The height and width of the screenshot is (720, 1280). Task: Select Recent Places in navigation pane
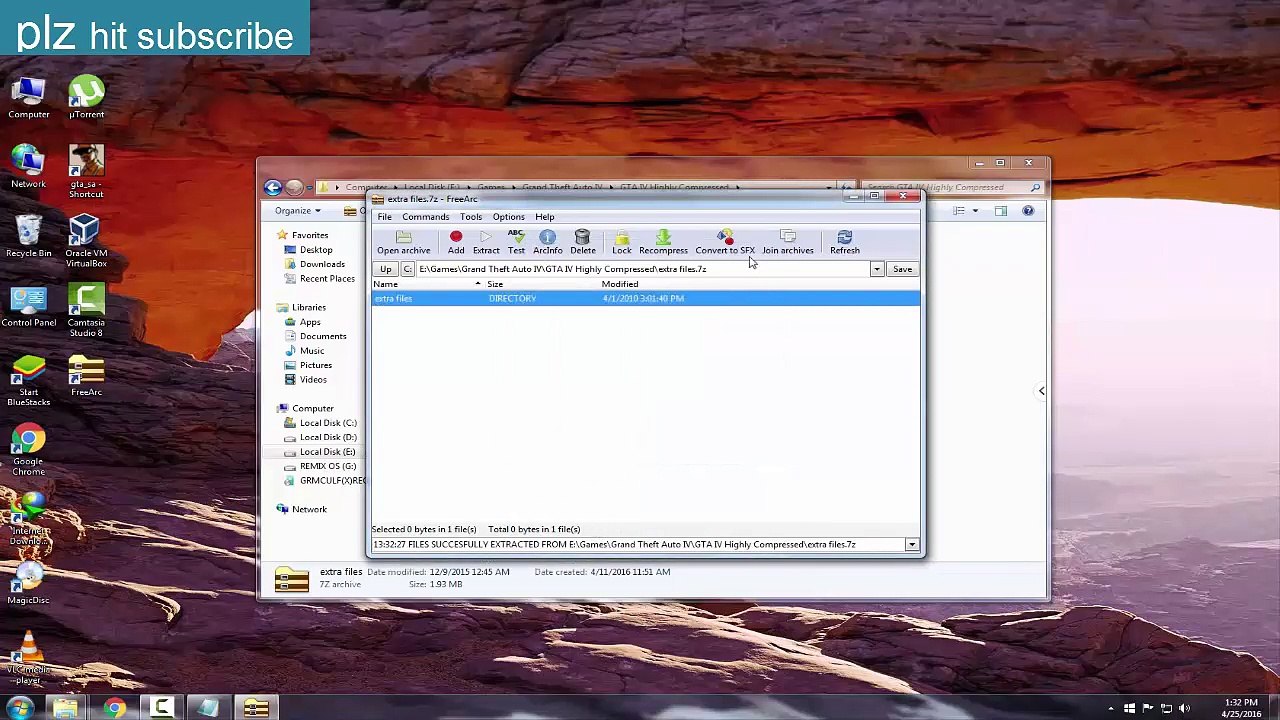(327, 279)
